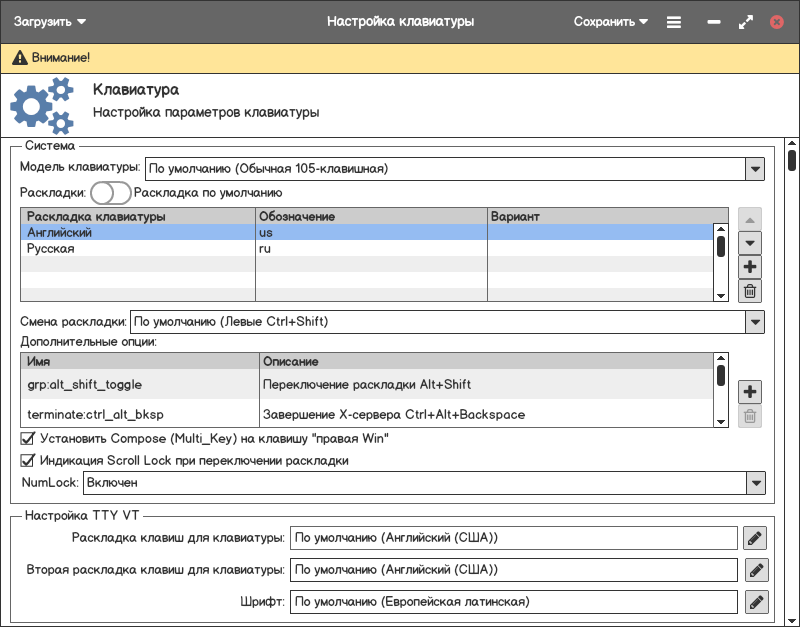Expand the layout switching dropdown

point(755,322)
